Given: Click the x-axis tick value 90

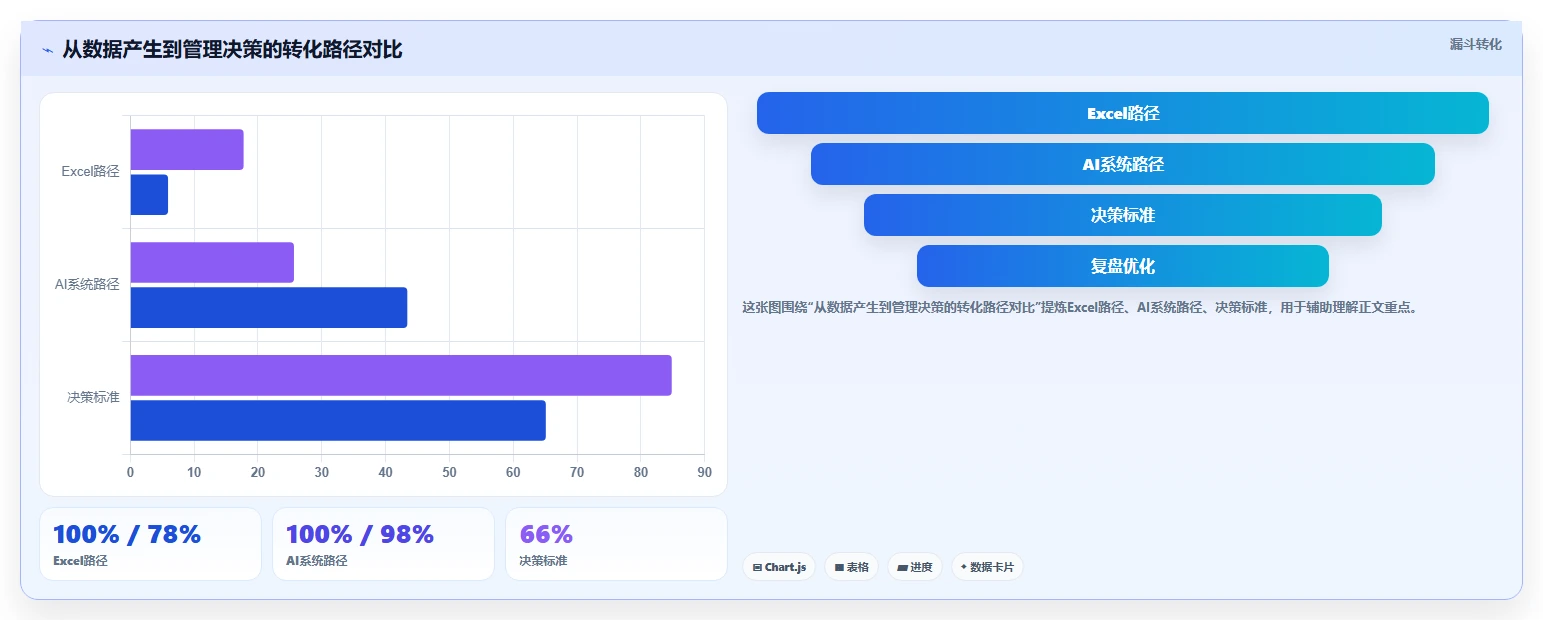Looking at the screenshot, I should pos(704,472).
